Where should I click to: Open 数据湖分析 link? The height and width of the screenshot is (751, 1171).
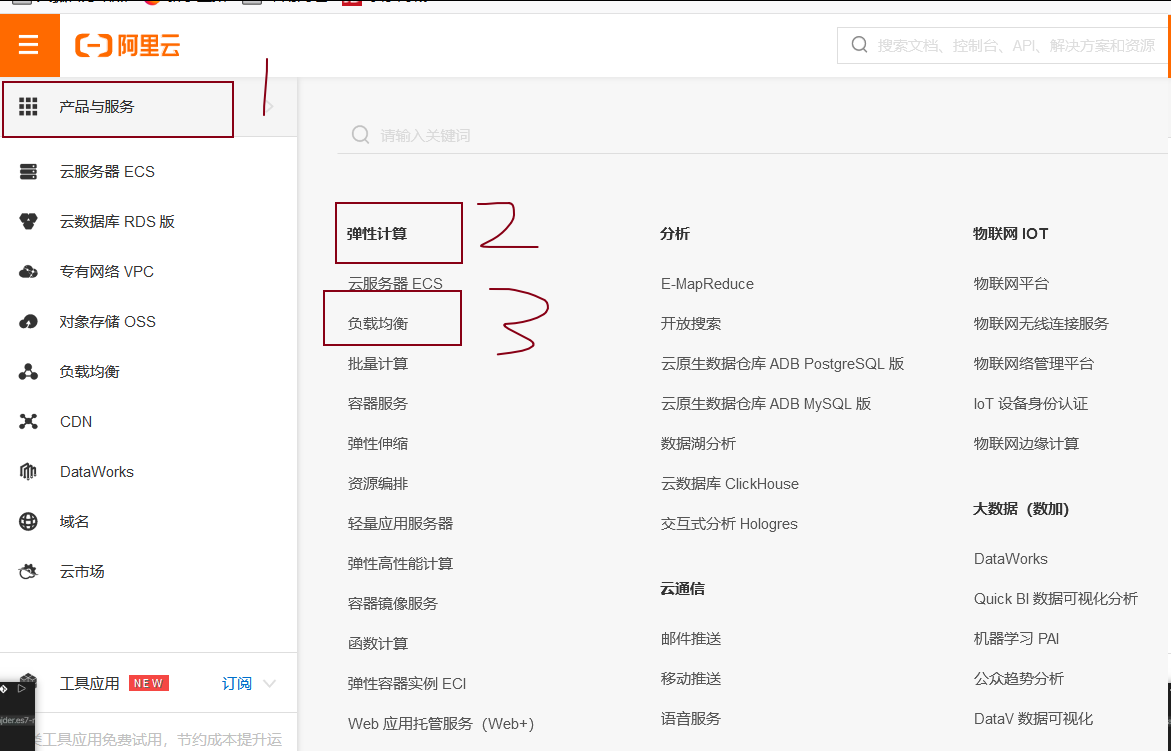(698, 443)
